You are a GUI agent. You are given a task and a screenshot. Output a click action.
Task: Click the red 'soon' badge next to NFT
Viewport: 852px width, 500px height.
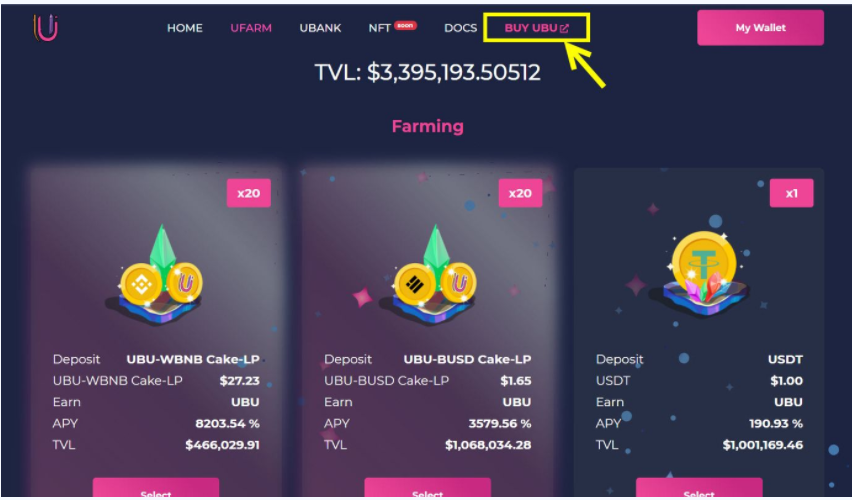click(405, 25)
